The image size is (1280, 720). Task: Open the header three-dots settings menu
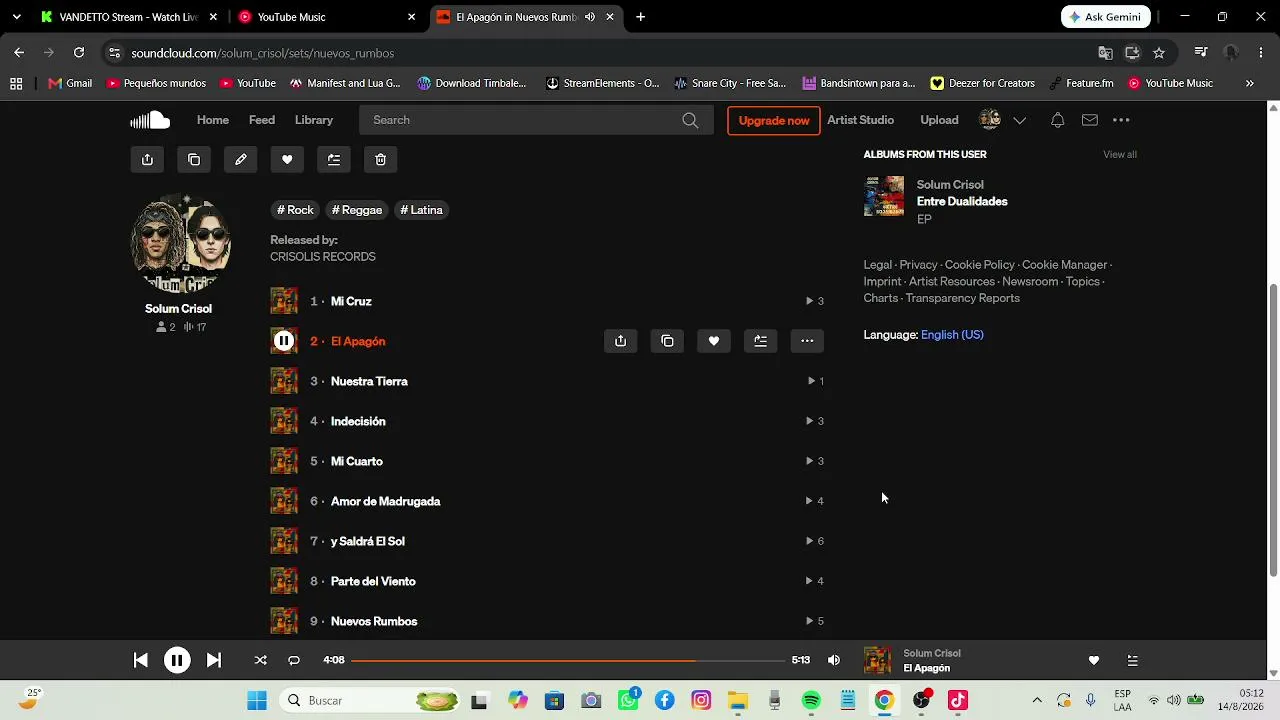coord(1121,120)
